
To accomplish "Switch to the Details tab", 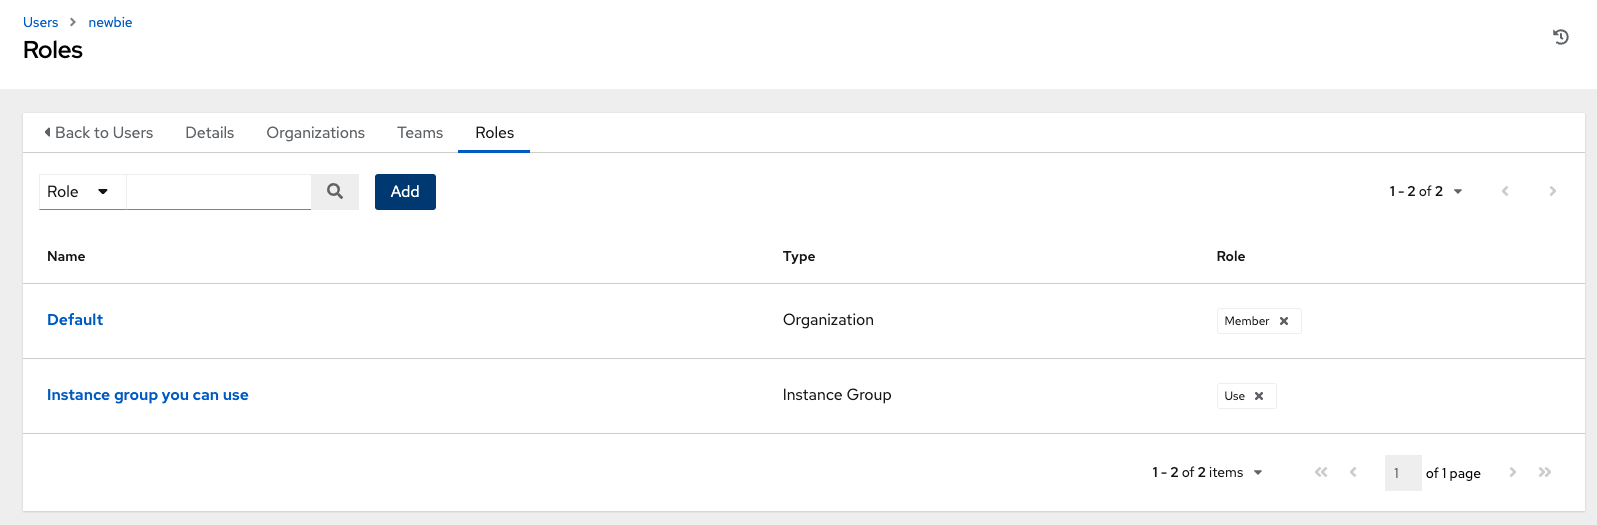I will (x=209, y=132).
